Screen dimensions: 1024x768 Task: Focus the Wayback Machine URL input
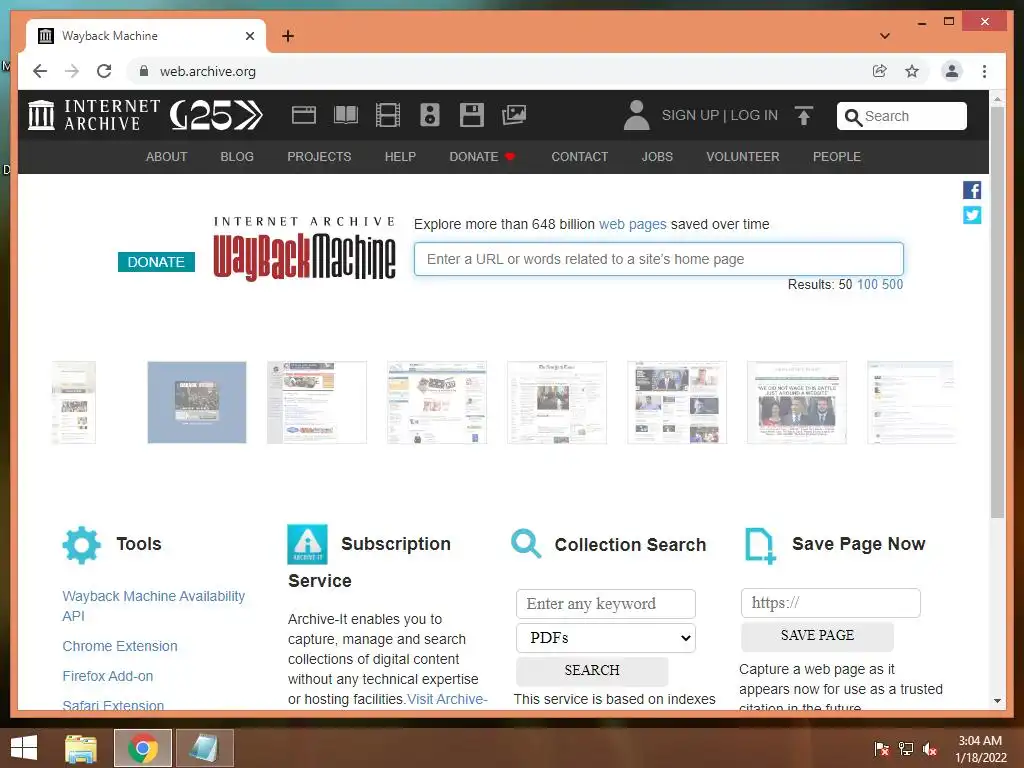(x=659, y=259)
